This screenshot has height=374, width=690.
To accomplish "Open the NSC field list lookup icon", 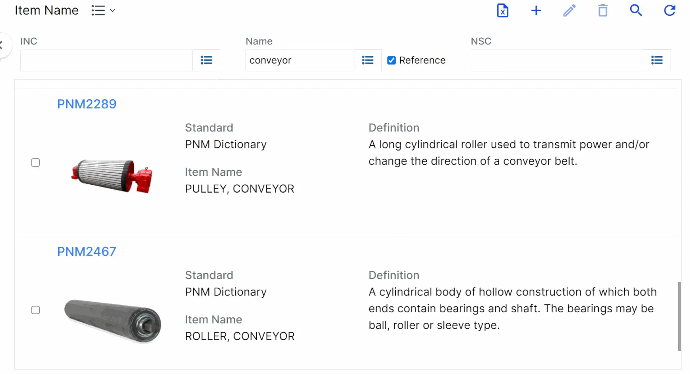I will [x=657, y=60].
